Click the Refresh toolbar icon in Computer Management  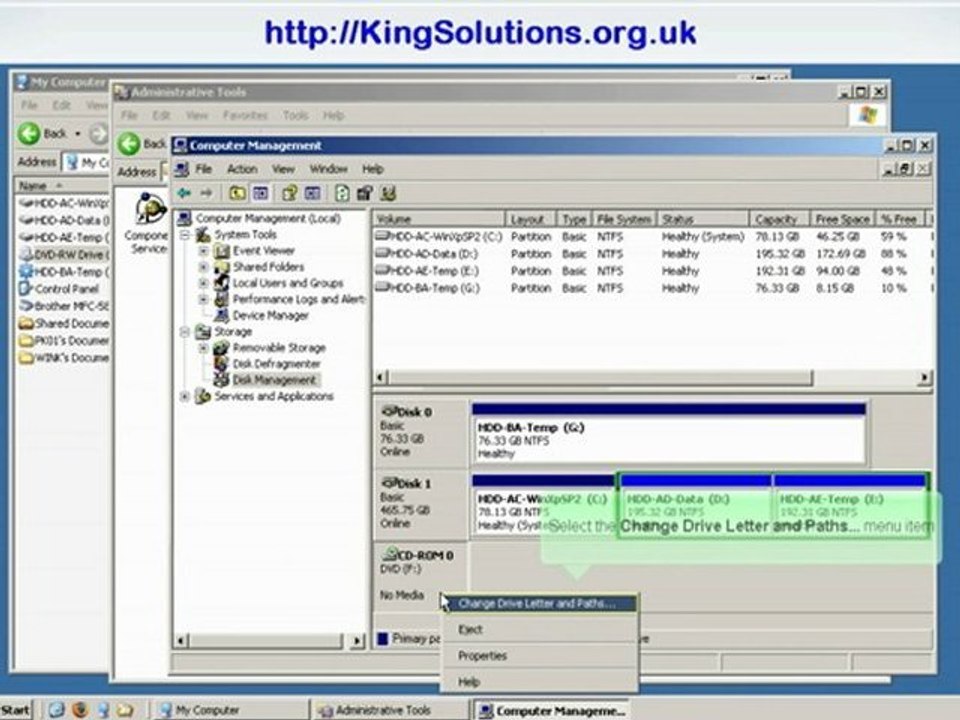coord(342,193)
